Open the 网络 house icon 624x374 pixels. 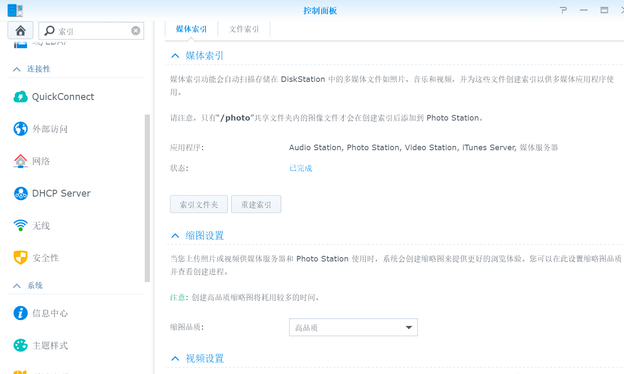(x=20, y=161)
